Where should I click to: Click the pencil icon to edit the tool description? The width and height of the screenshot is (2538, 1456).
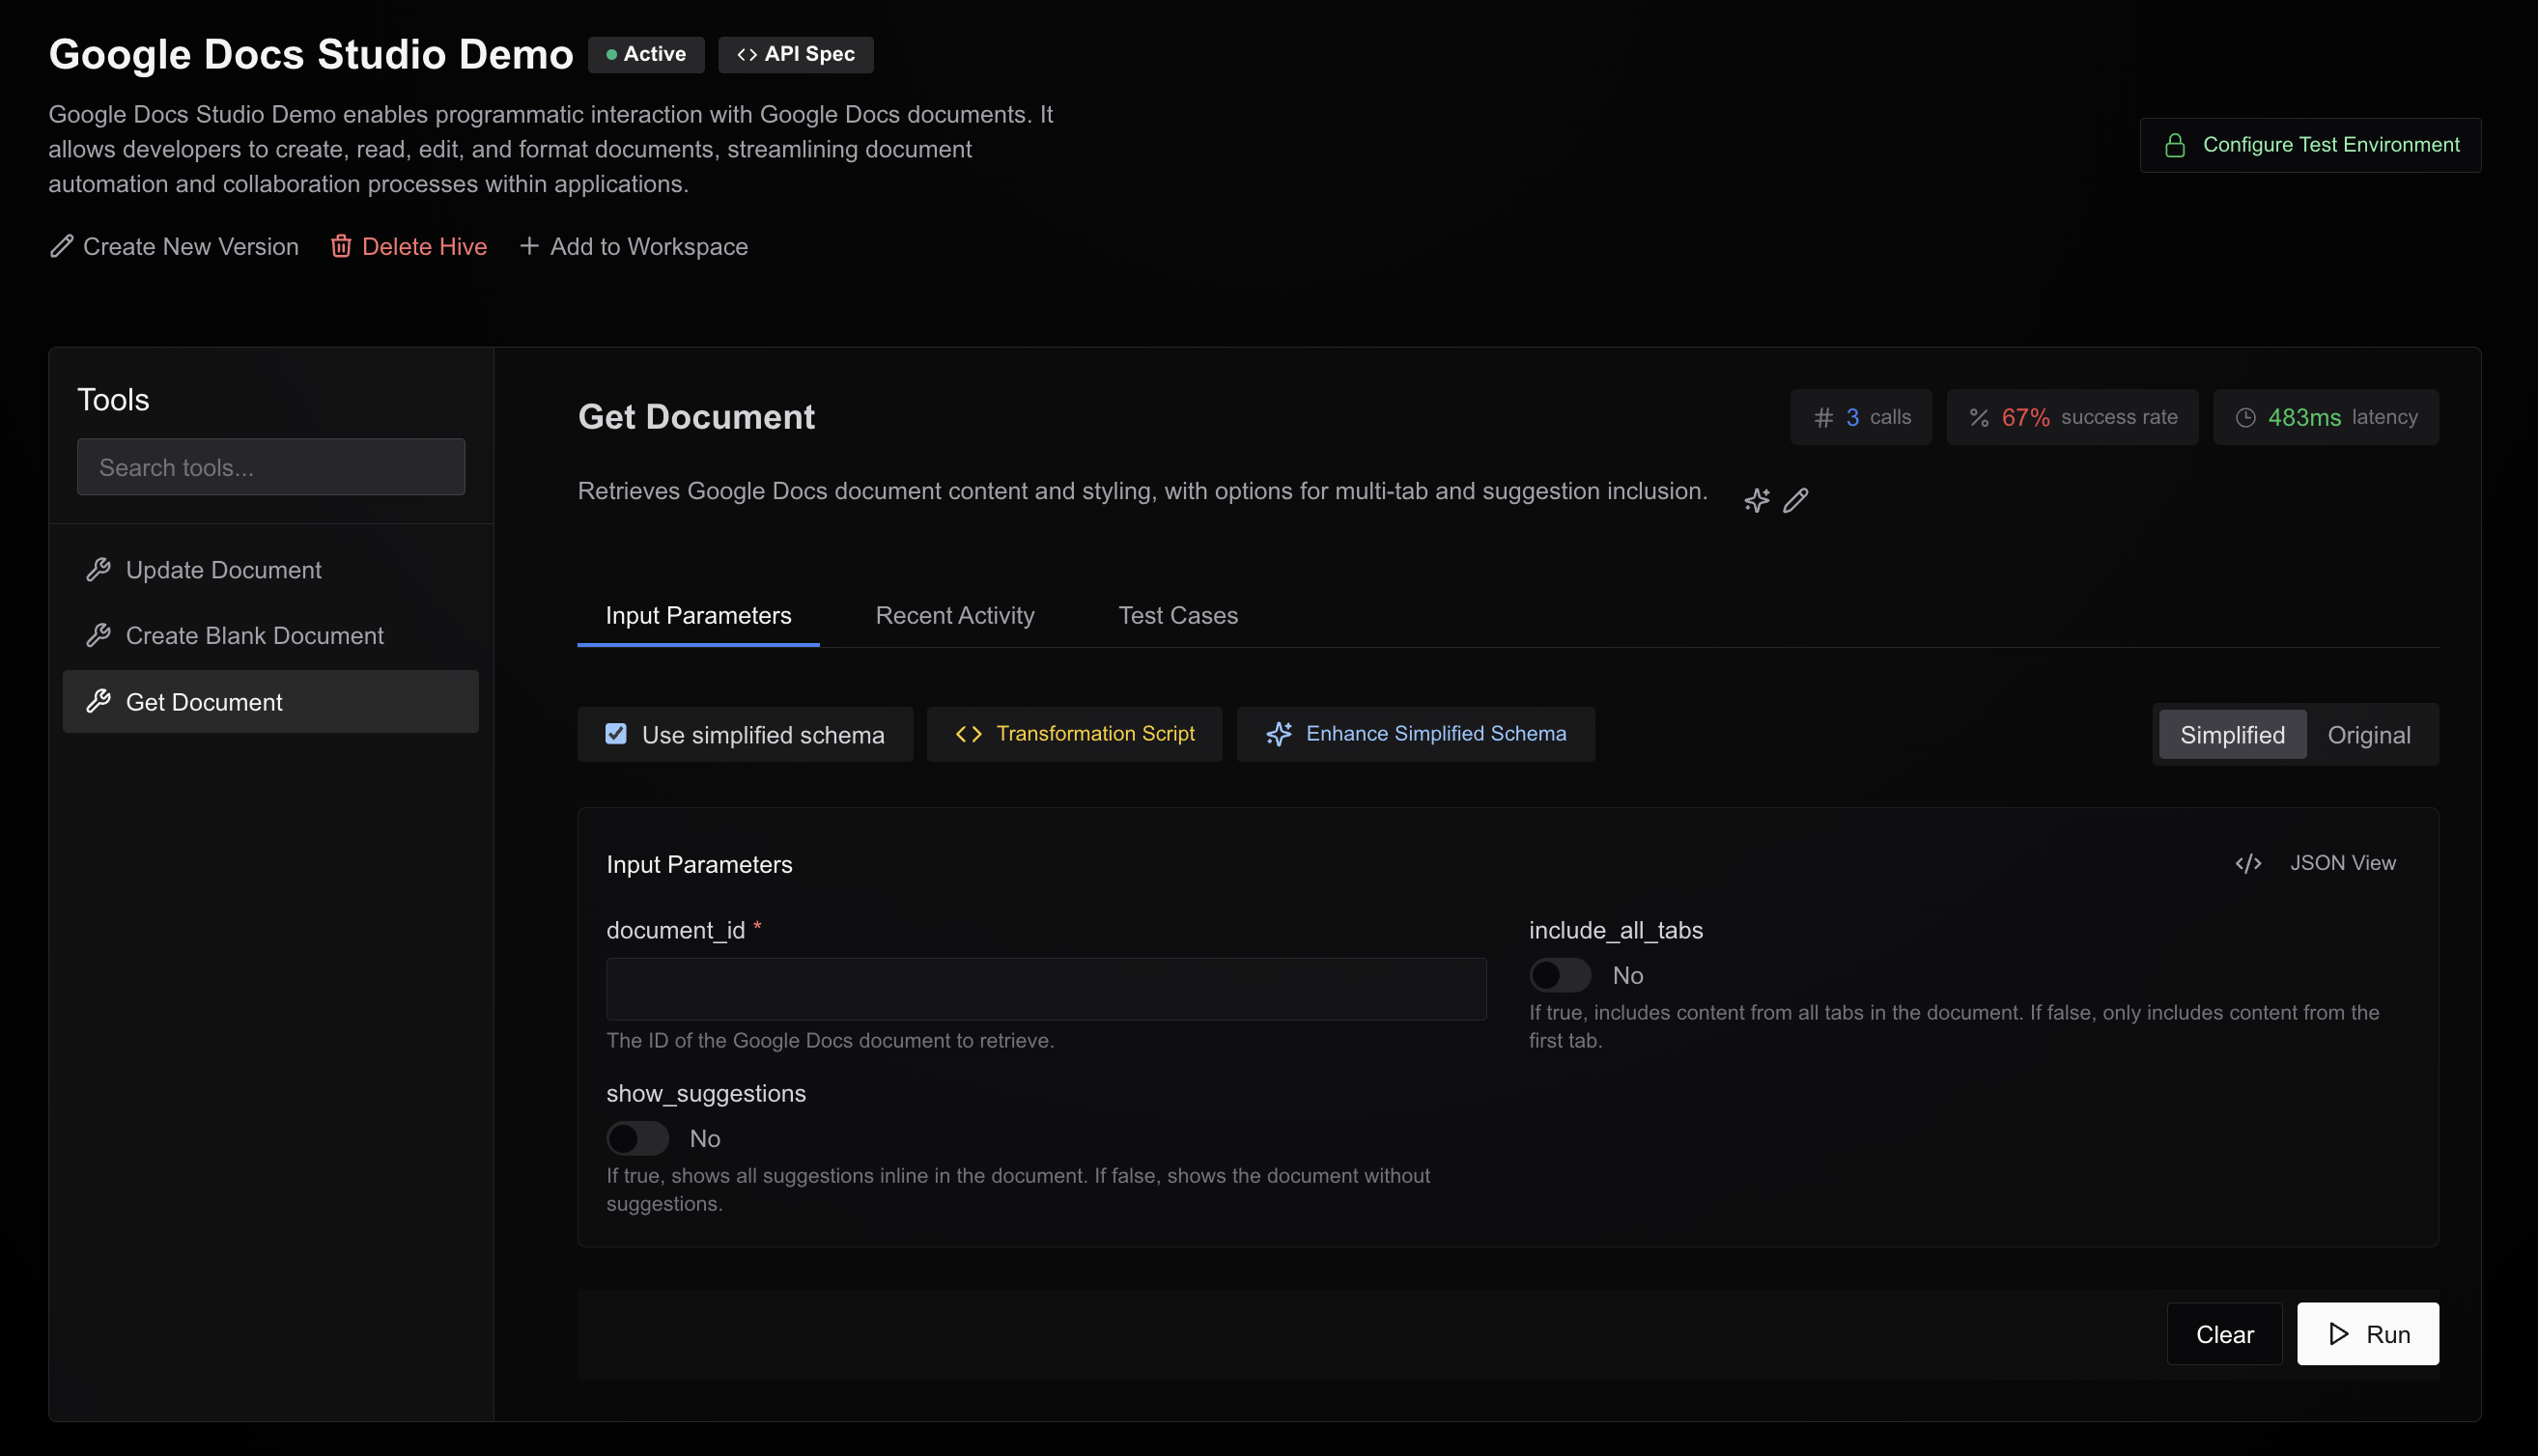click(x=1797, y=500)
